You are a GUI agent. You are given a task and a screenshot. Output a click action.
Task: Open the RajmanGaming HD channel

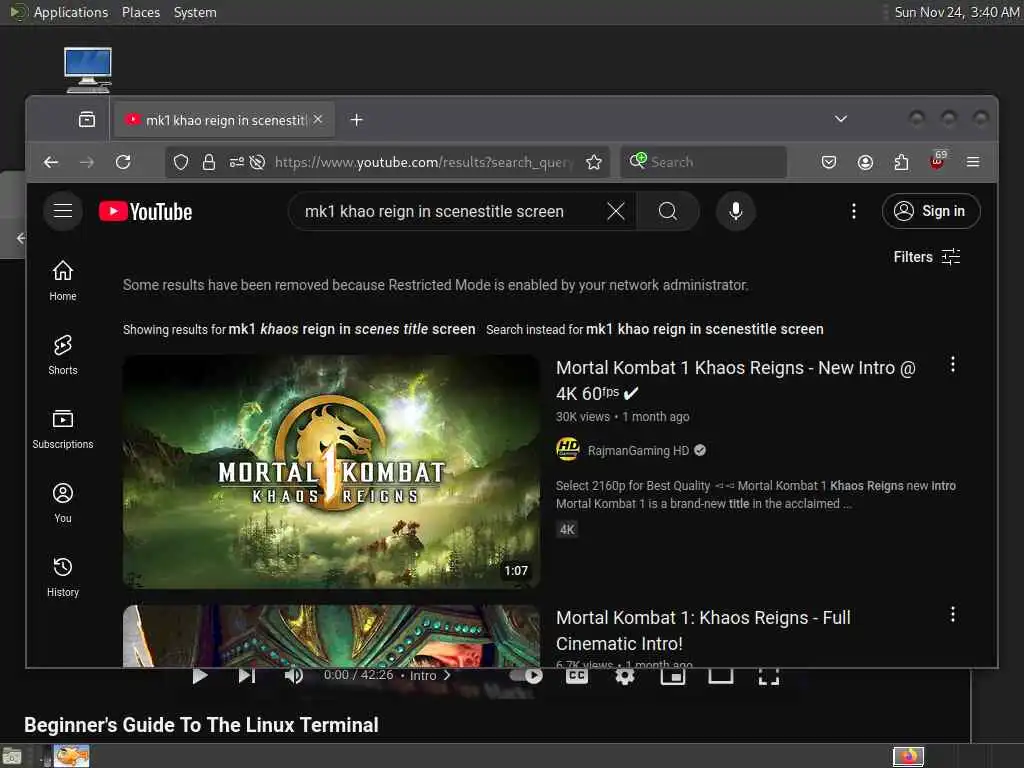[638, 451]
